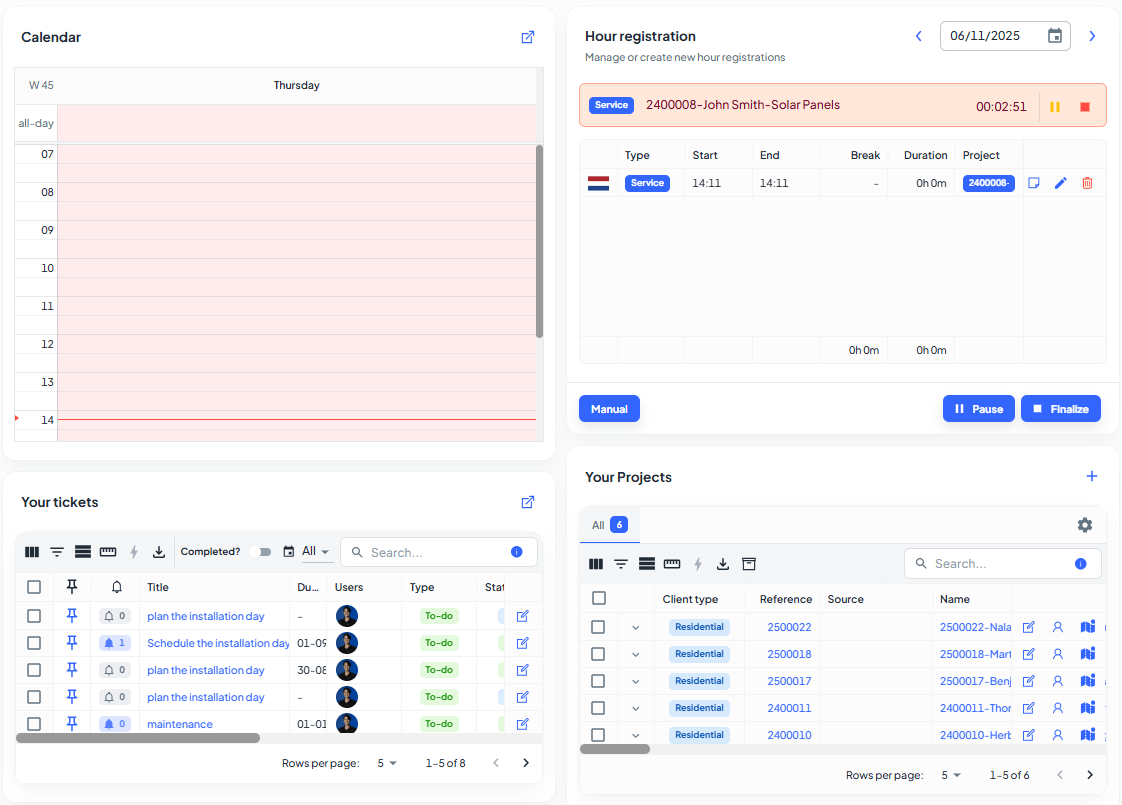The height and width of the screenshot is (805, 1122).
Task: Select the All tab in Your Projects
Action: click(x=609, y=525)
